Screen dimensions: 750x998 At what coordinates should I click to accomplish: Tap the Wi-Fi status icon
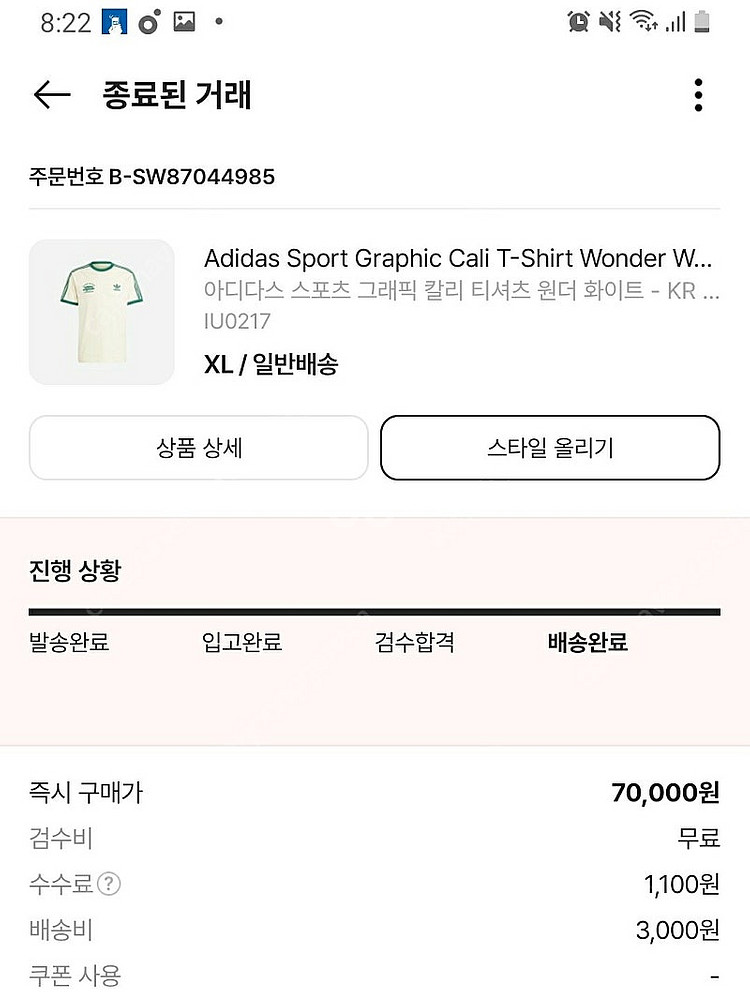[x=641, y=22]
